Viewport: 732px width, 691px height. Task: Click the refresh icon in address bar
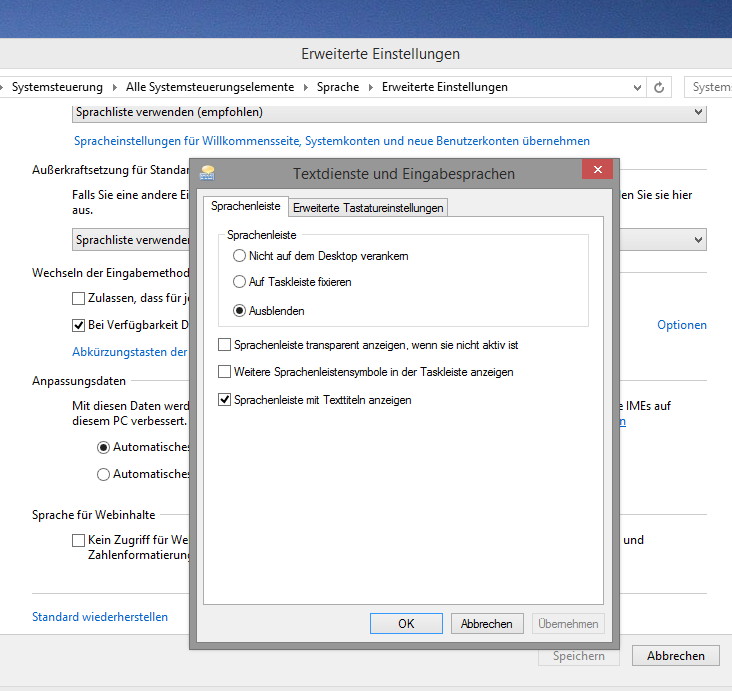(x=659, y=87)
